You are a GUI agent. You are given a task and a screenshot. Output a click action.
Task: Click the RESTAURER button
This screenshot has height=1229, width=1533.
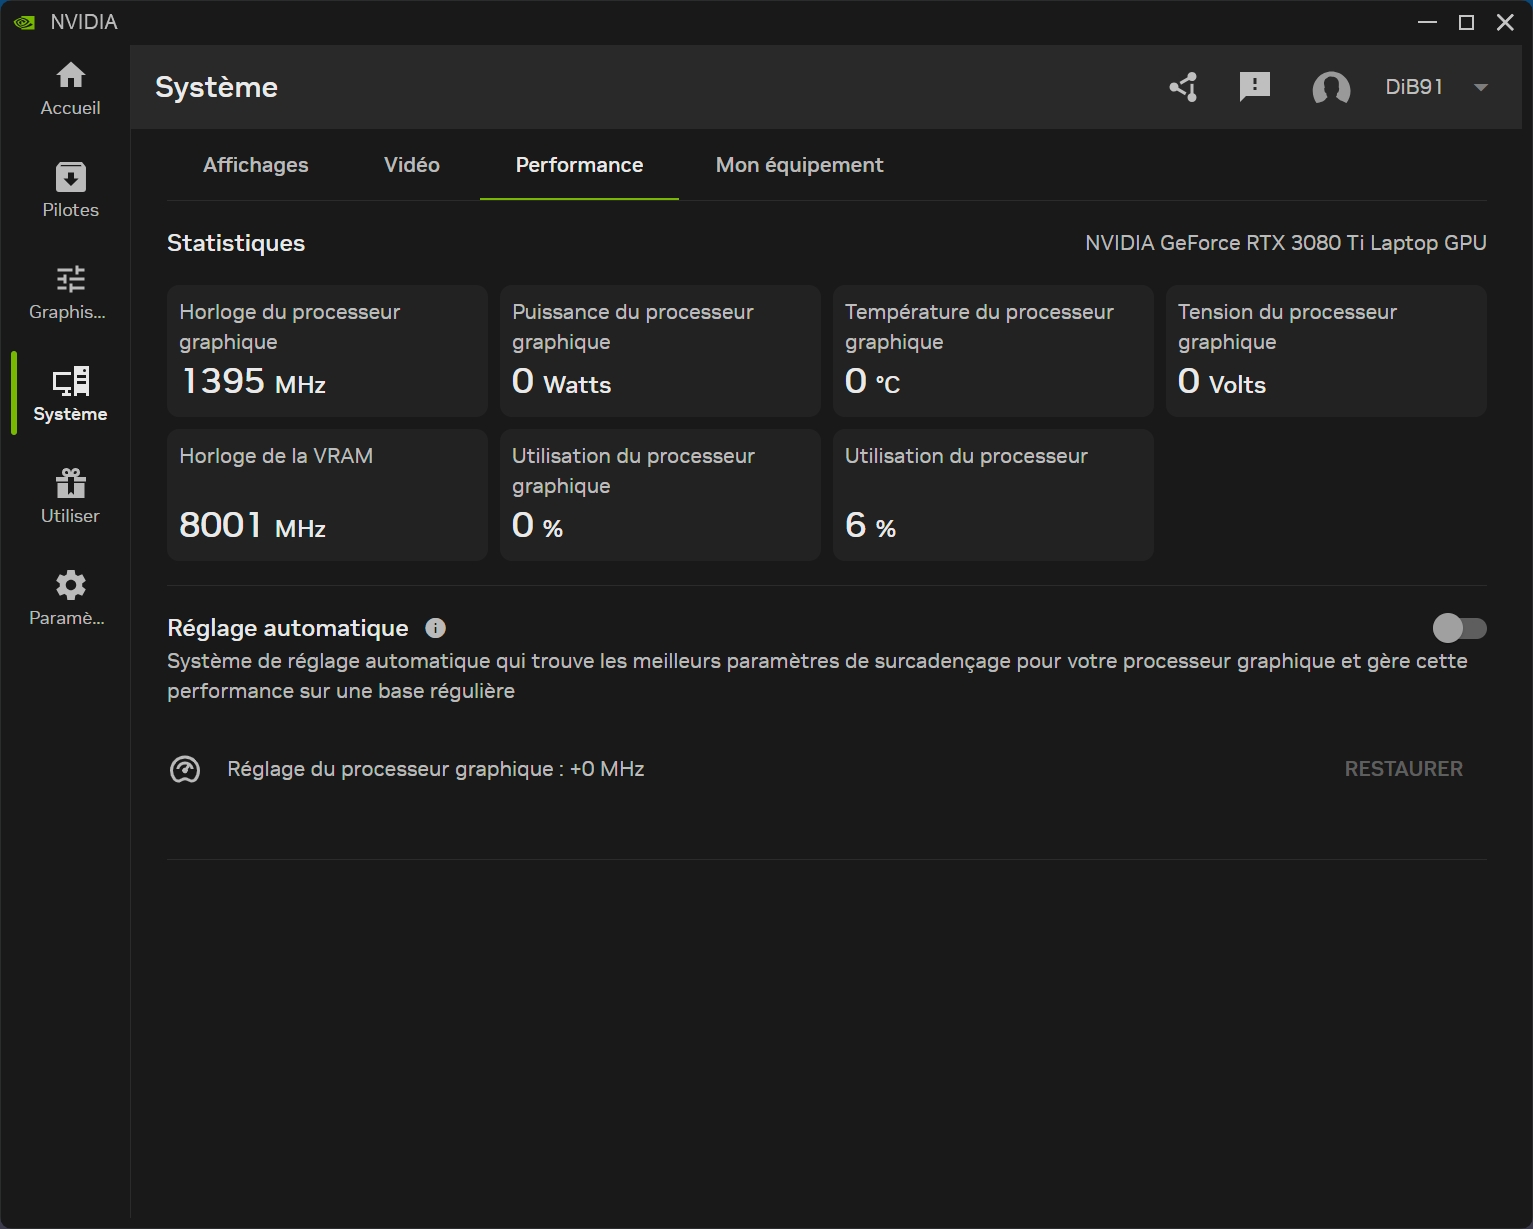point(1403,769)
